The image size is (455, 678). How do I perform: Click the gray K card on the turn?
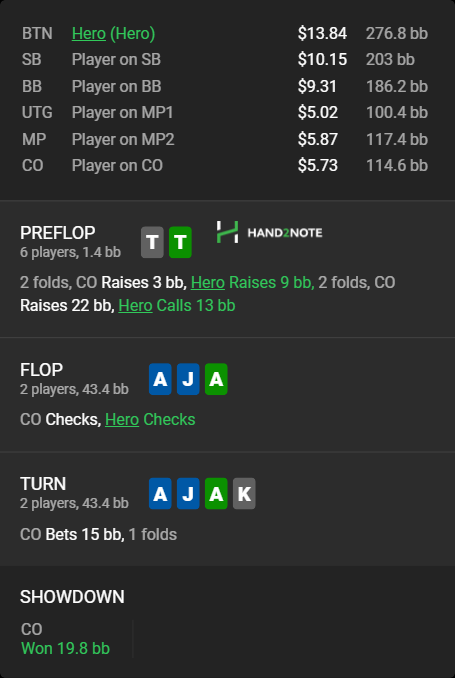244,493
